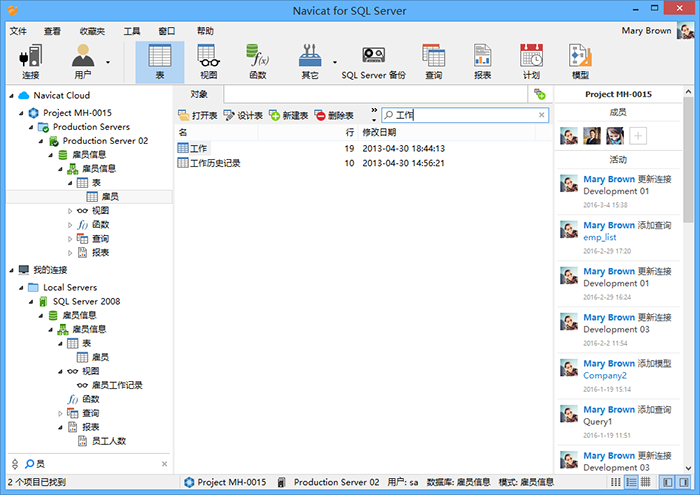700x495 pixels.
Task: Click the second member avatar under 成员
Action: click(x=592, y=136)
